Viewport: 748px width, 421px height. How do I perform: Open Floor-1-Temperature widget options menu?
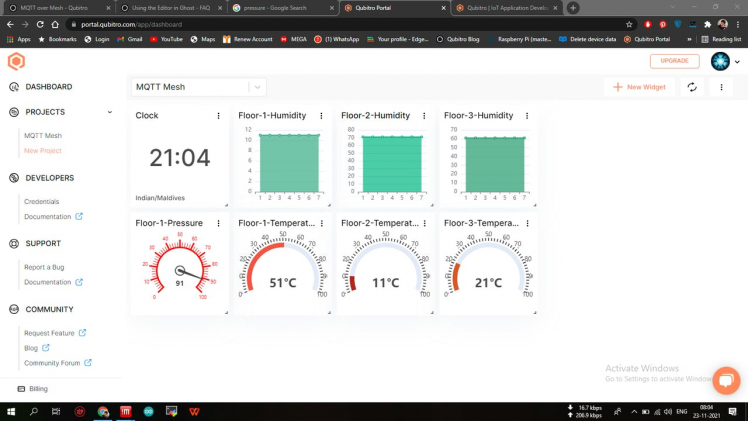tap(322, 223)
